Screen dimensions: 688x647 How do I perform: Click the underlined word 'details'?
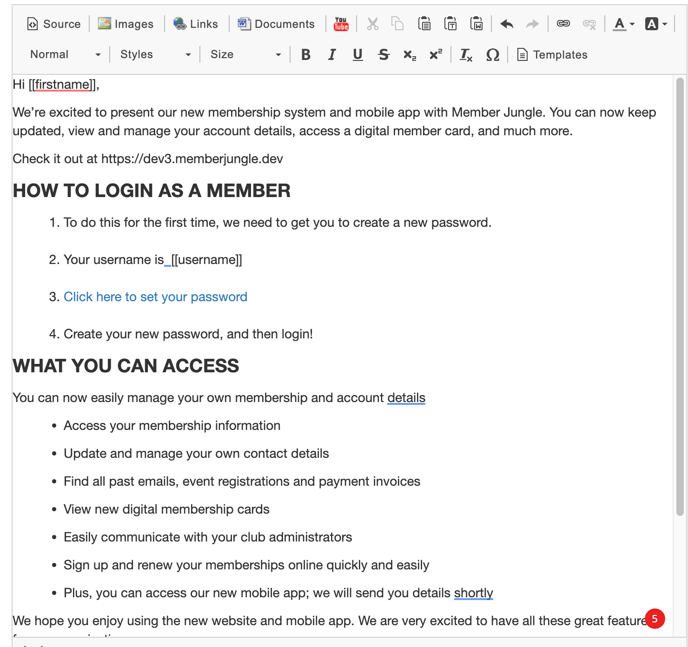point(406,397)
